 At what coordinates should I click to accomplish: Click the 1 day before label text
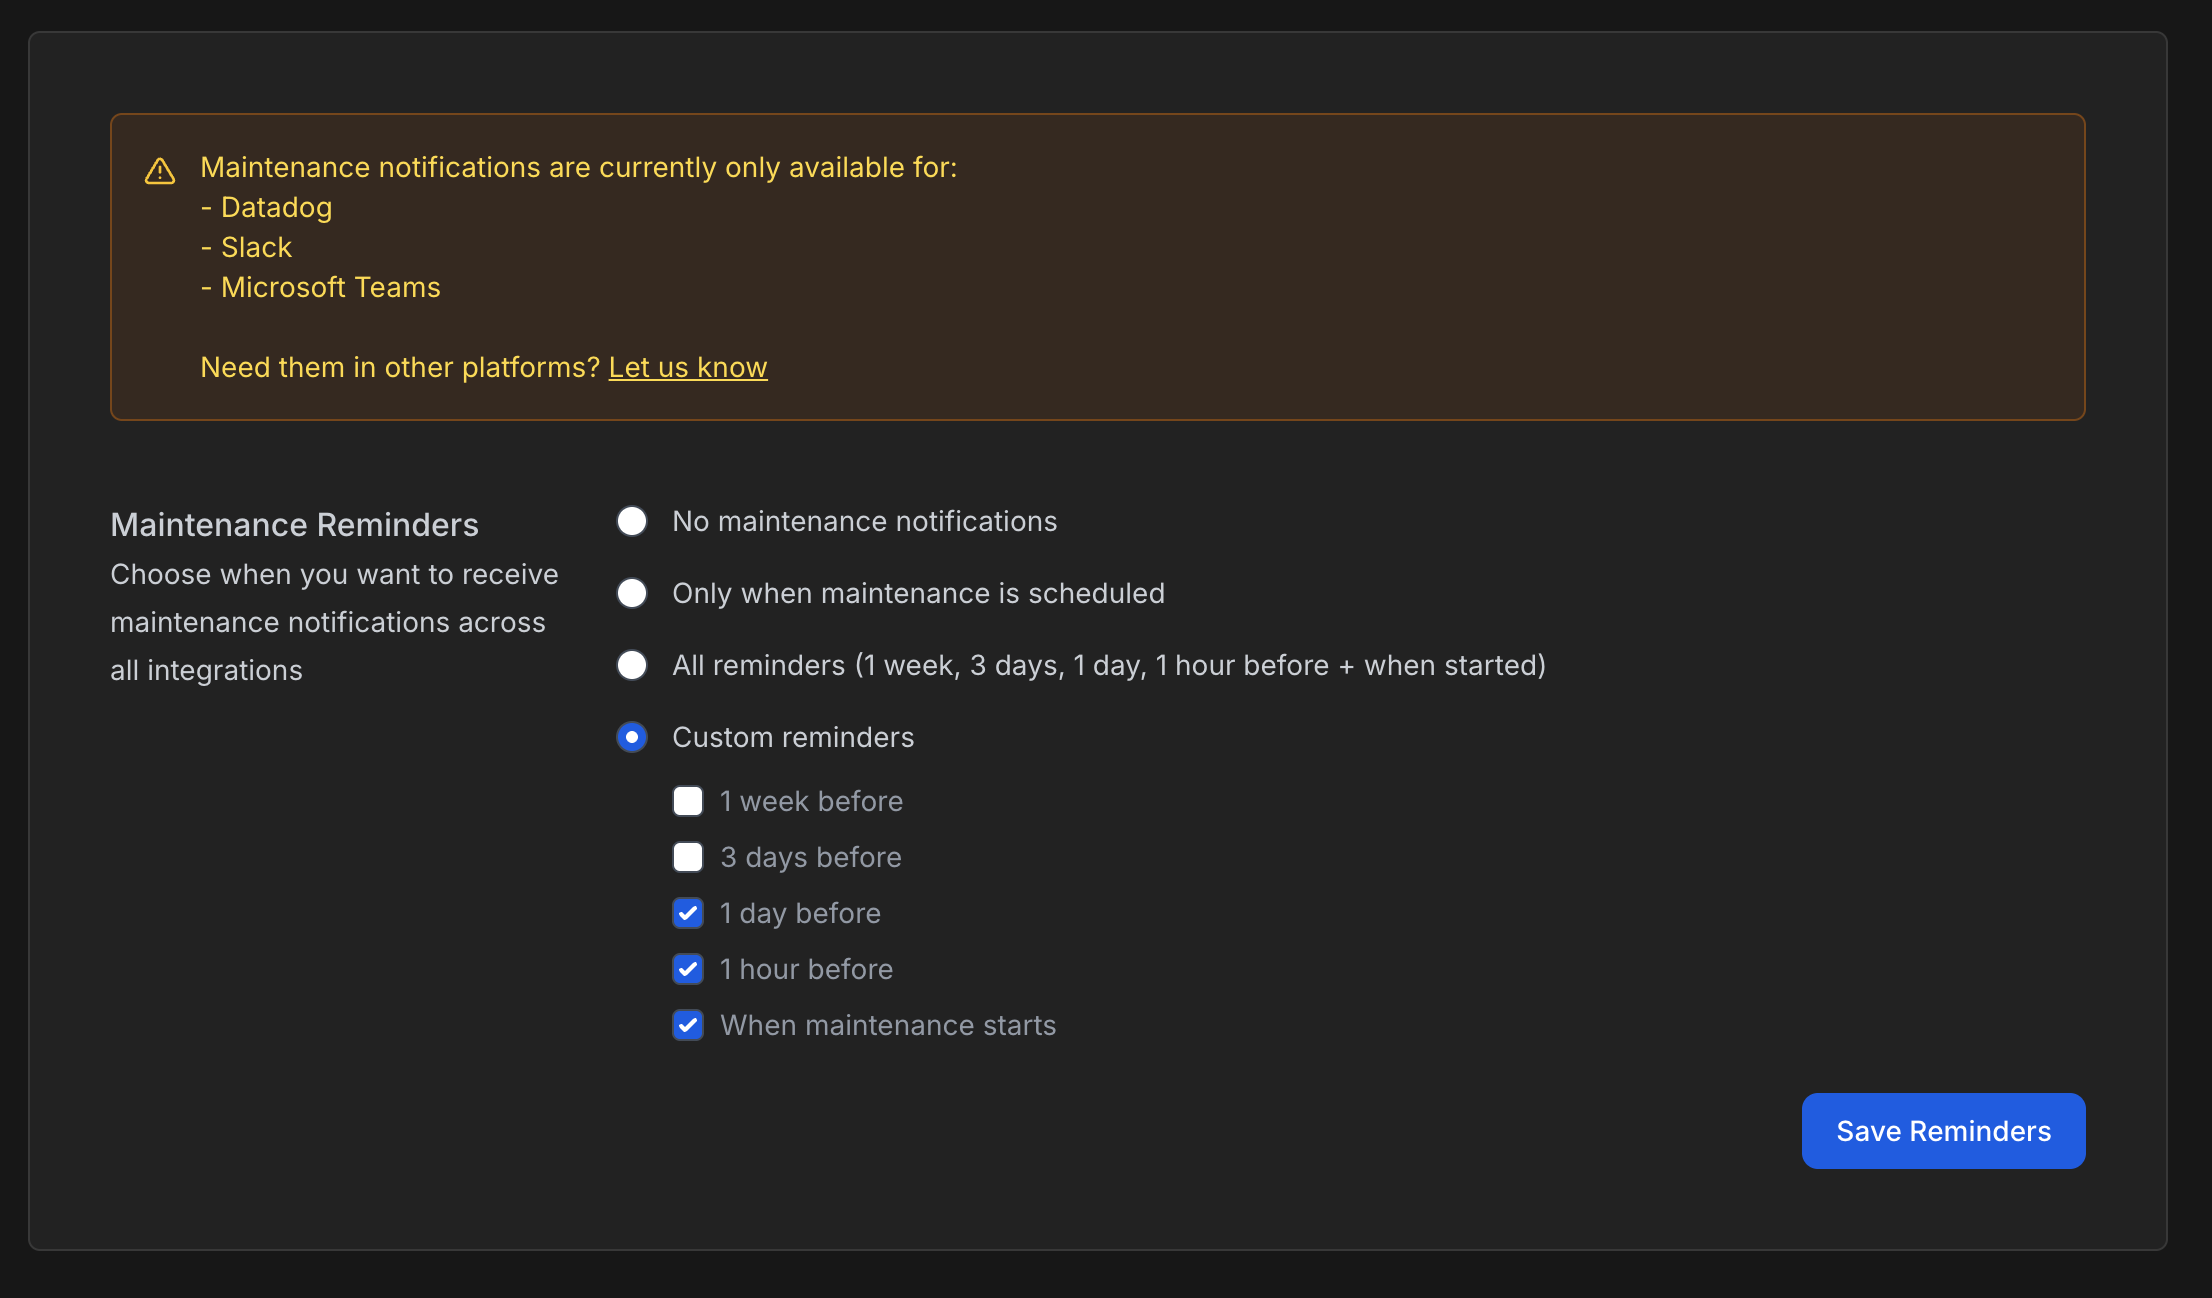[800, 913]
